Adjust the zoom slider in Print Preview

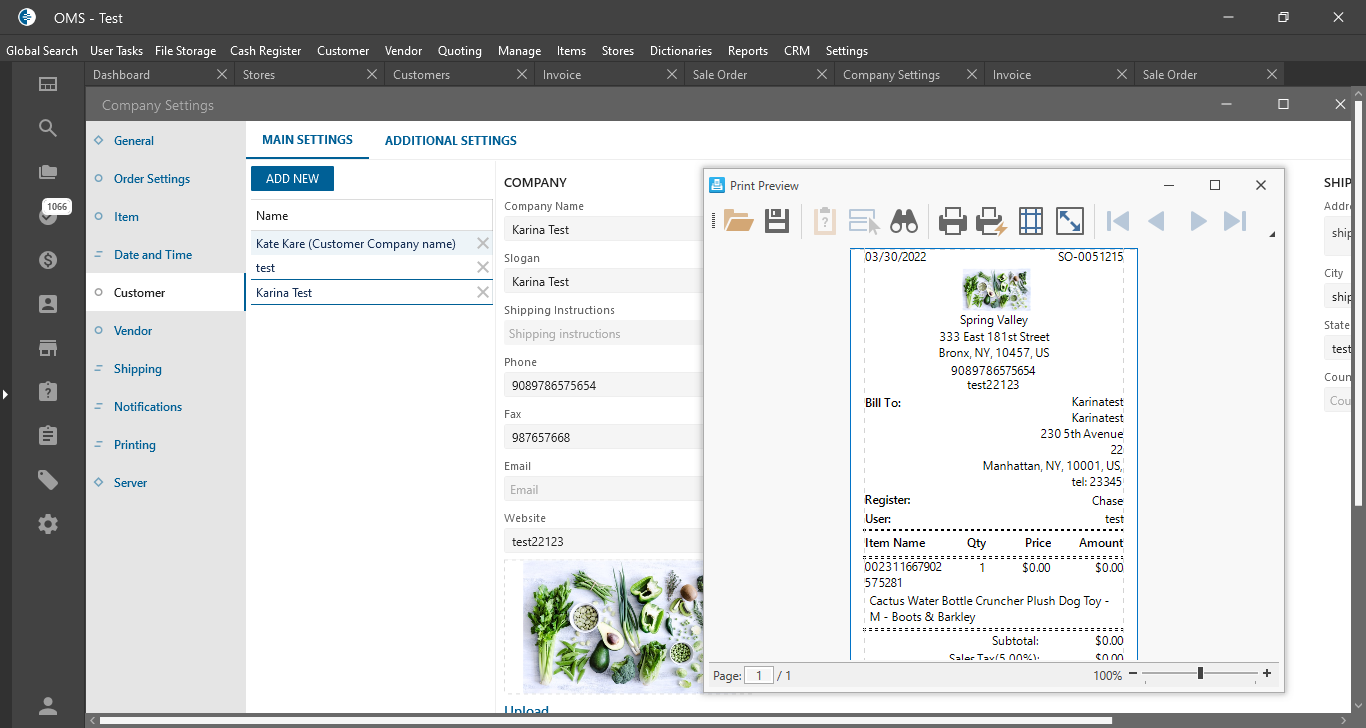point(1200,674)
